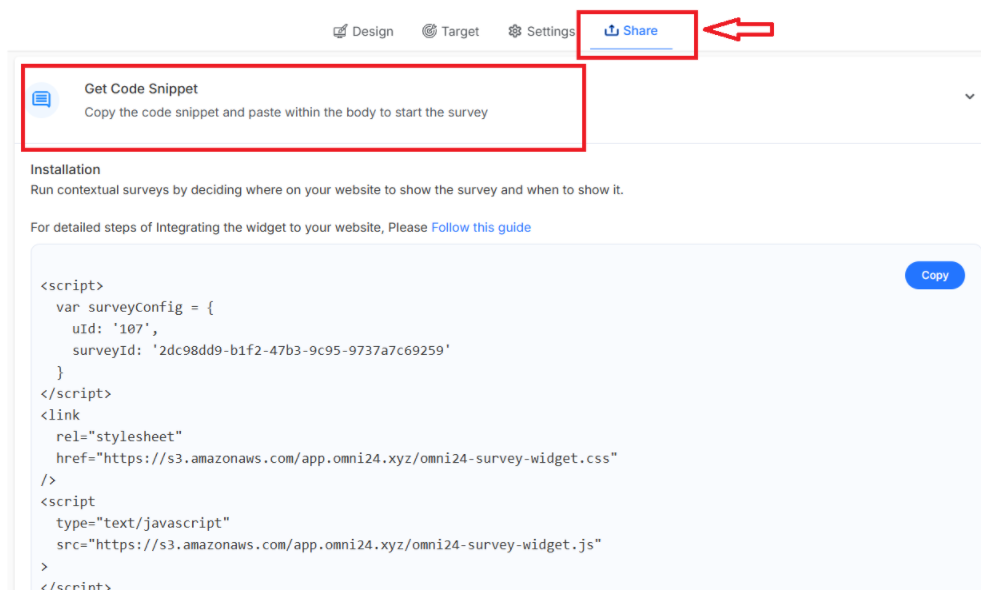Click the var surveyConfig code line

[x=135, y=307]
